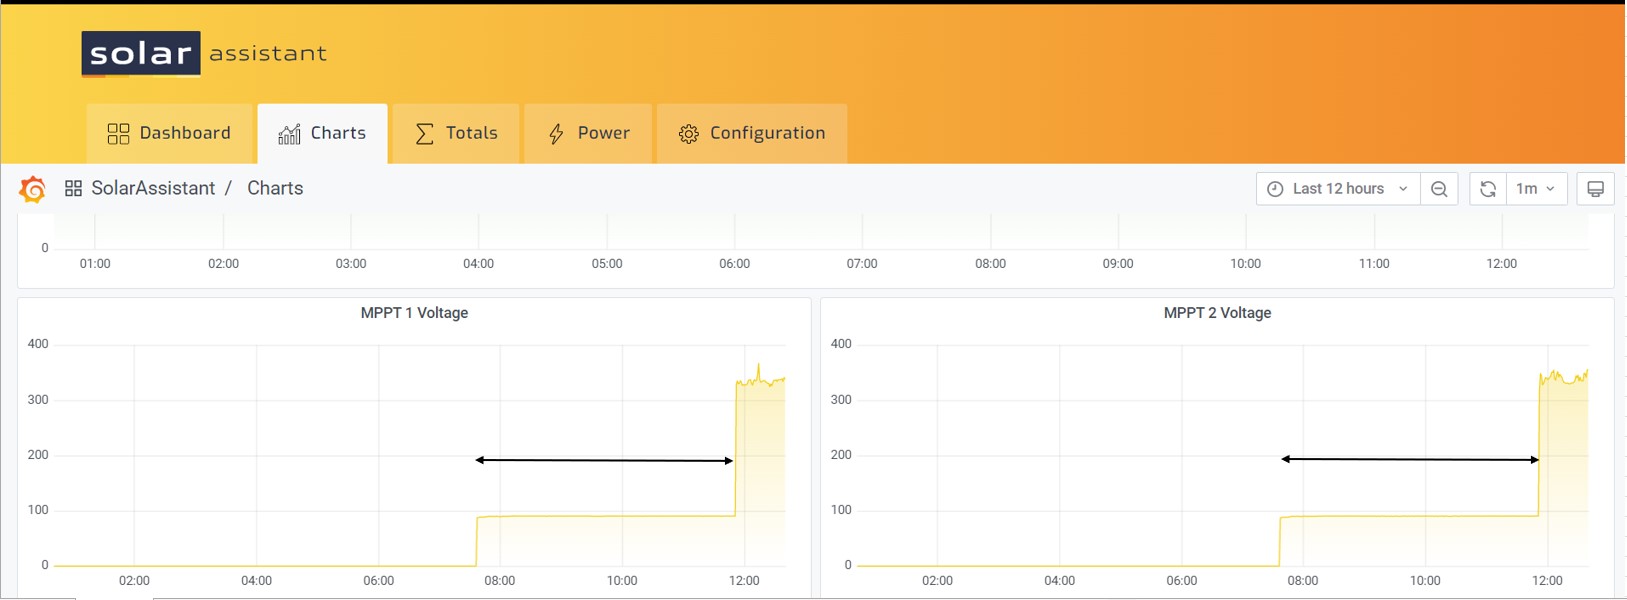The height and width of the screenshot is (600, 1627).
Task: Click the Charts breadcrumb link
Action: (275, 189)
